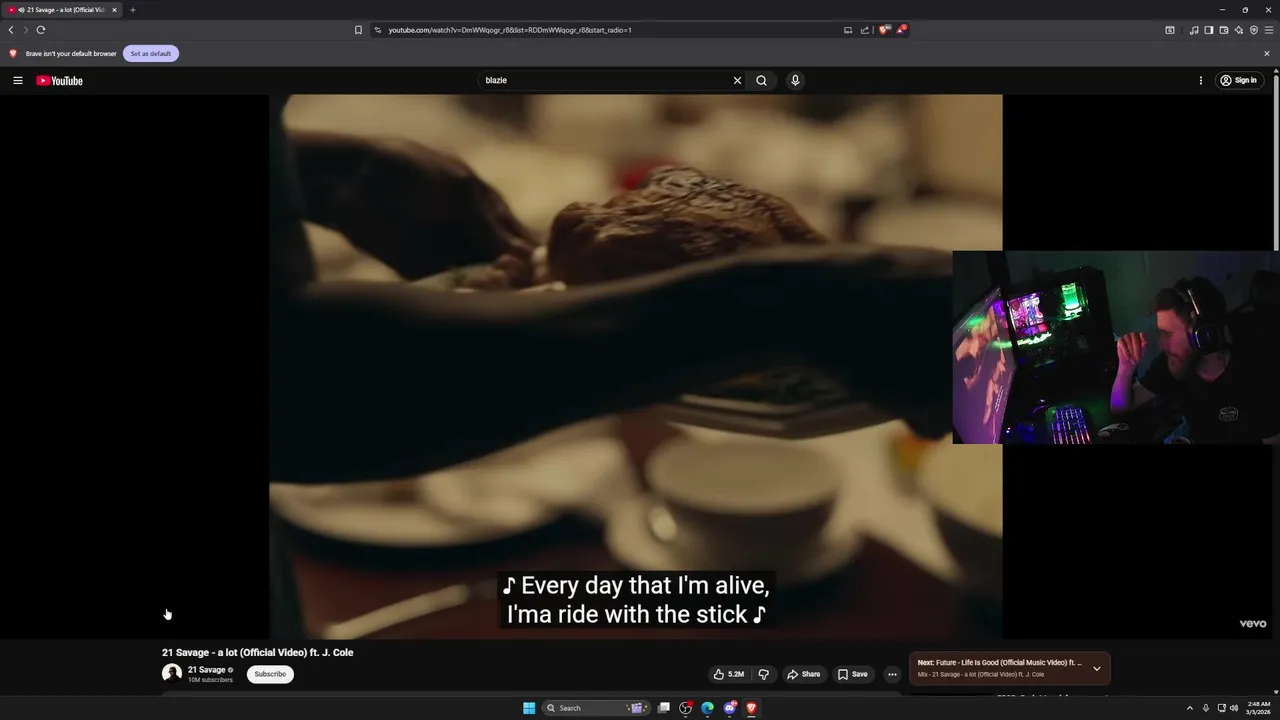This screenshot has height=720, width=1280.
Task: Go forward in the browser
Action: click(x=26, y=30)
